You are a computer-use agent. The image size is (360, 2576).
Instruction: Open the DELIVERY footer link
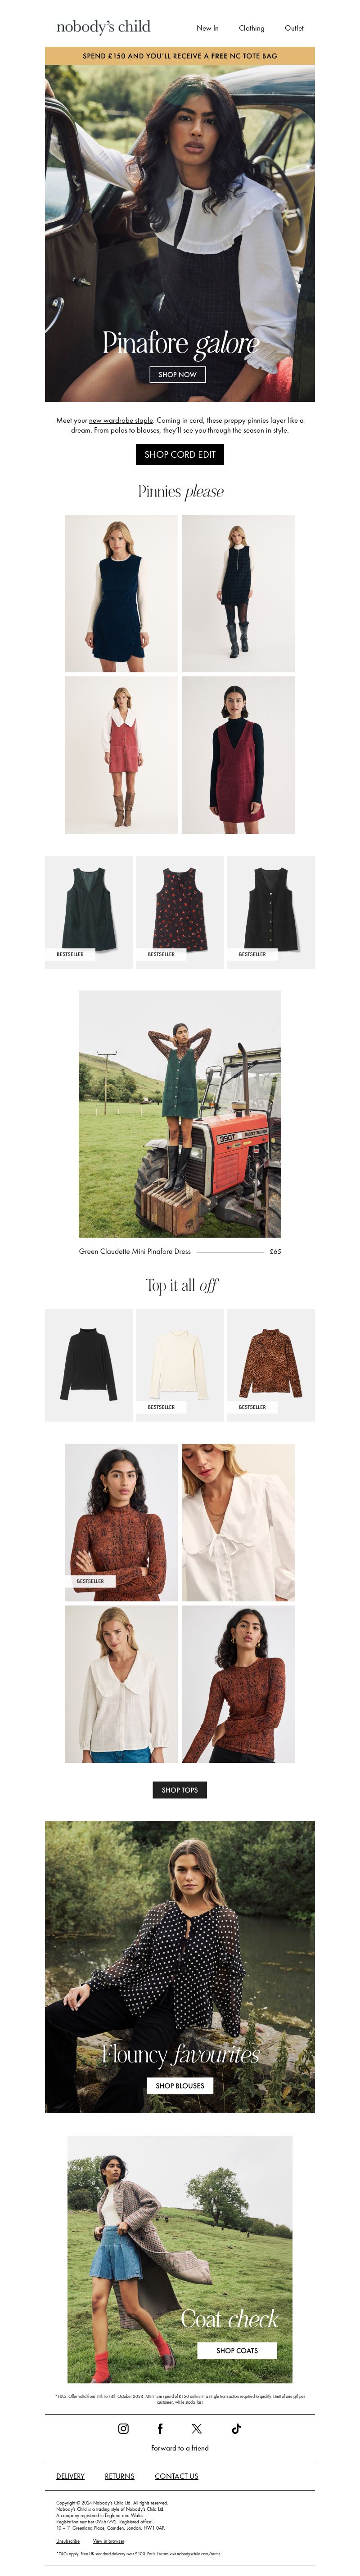point(70,2476)
